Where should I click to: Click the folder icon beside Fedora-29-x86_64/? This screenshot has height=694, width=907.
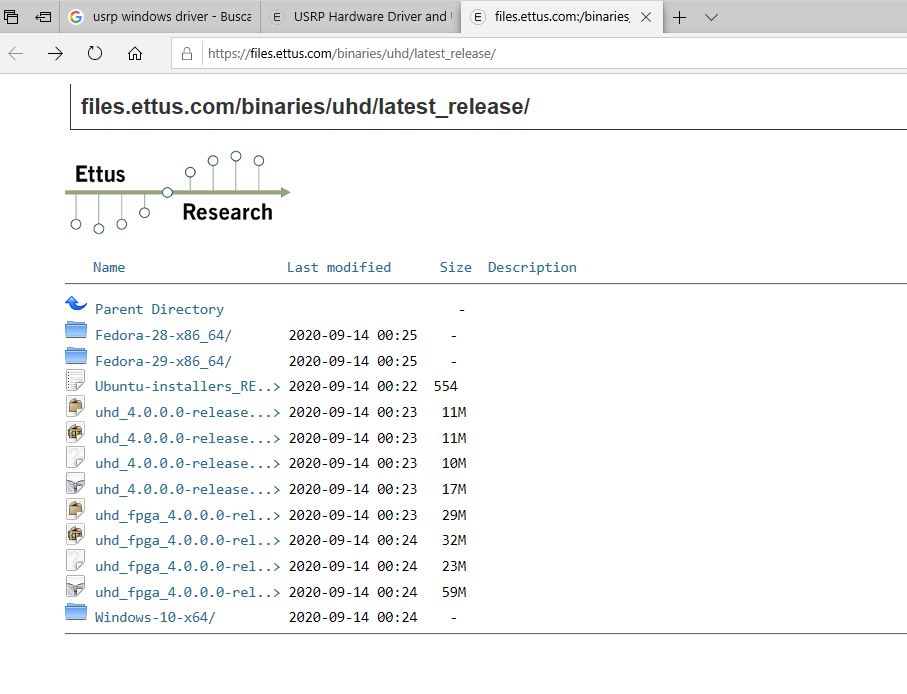[76, 356]
